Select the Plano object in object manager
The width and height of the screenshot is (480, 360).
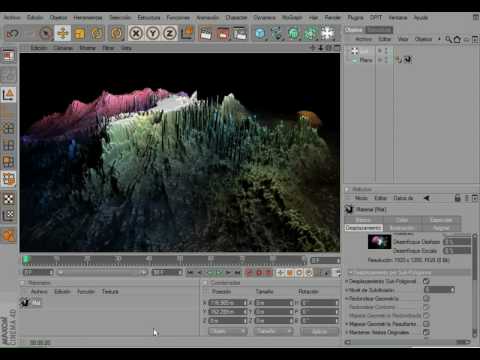coord(366,60)
